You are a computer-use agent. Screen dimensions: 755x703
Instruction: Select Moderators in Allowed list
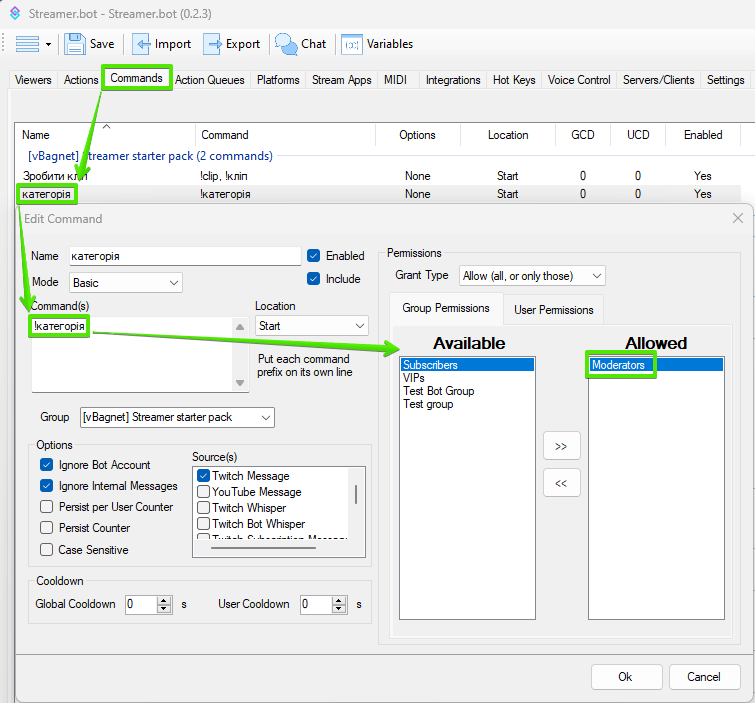tap(656, 365)
